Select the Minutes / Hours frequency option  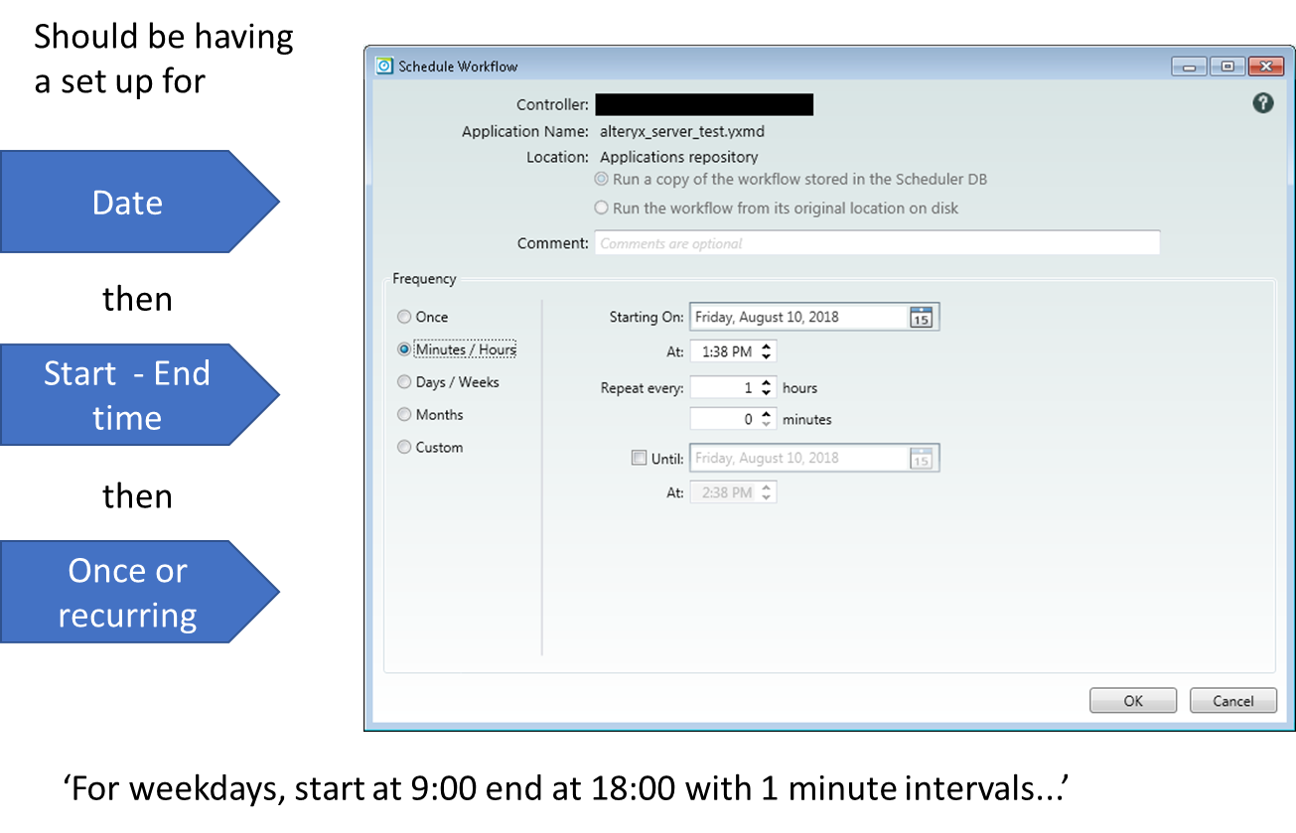(x=404, y=349)
